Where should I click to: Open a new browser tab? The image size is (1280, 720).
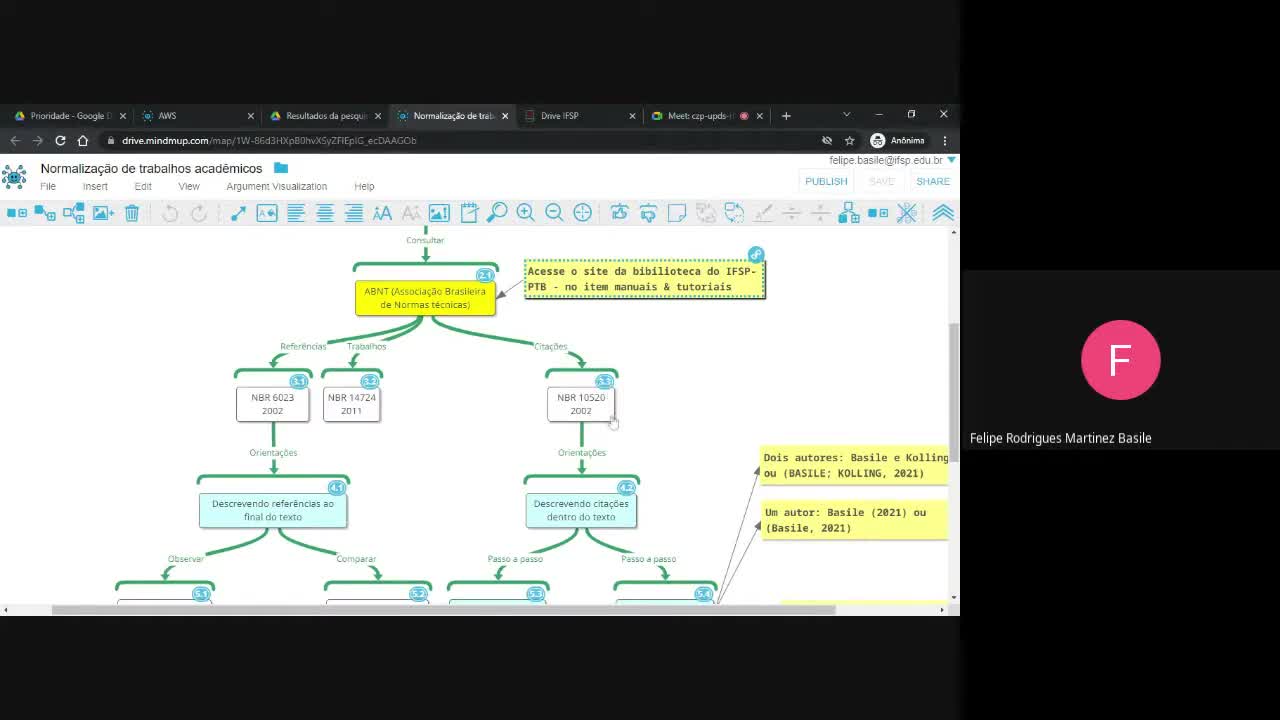pyautogui.click(x=786, y=116)
